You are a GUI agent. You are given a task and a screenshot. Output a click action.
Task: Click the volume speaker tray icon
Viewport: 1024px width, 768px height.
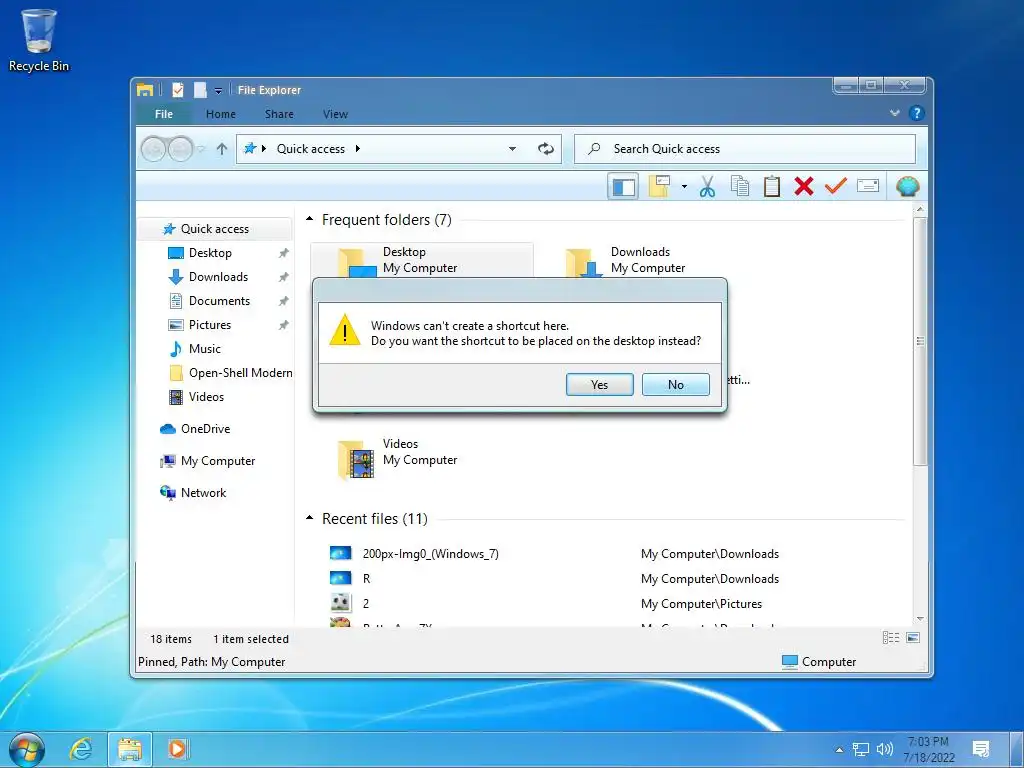pyautogui.click(x=885, y=749)
